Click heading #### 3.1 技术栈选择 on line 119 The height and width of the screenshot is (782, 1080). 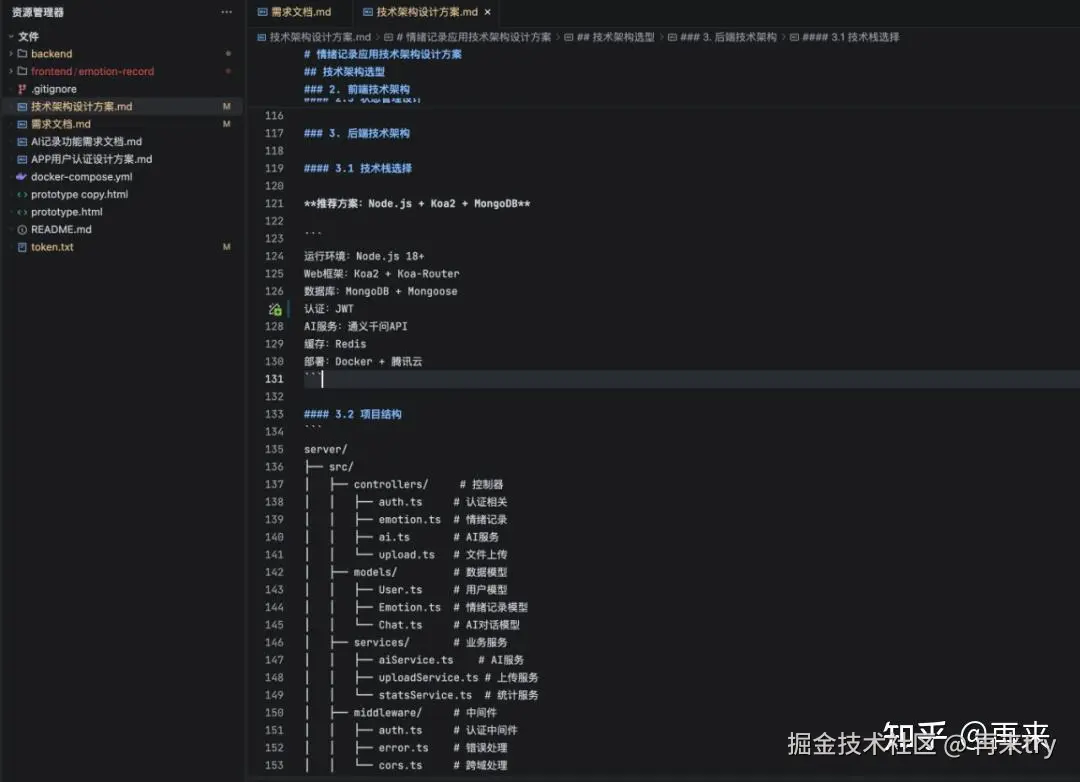(358, 168)
